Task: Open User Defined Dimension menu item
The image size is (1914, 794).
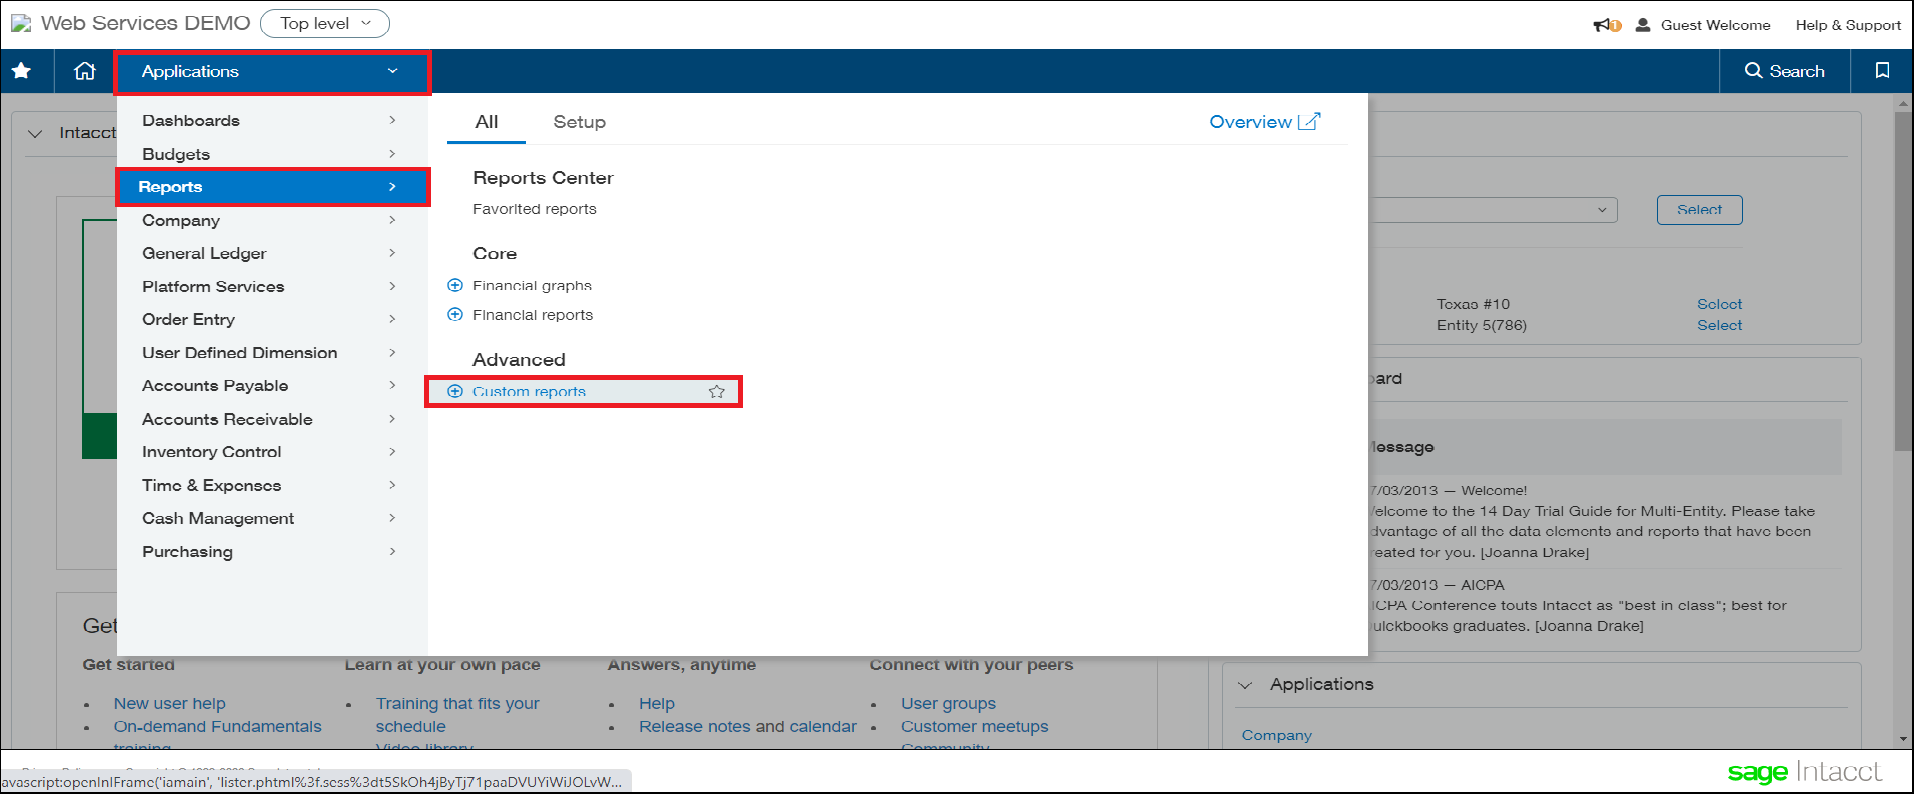Action: (272, 352)
